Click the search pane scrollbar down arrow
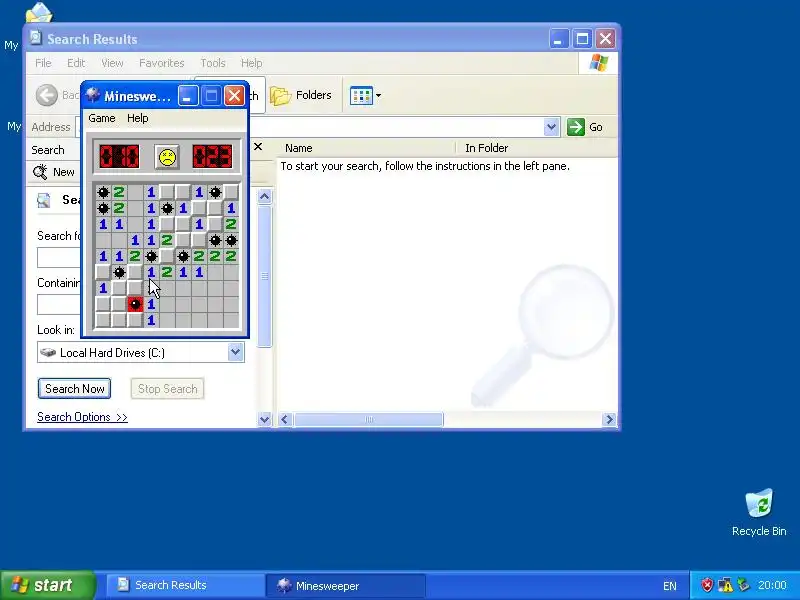 (264, 419)
